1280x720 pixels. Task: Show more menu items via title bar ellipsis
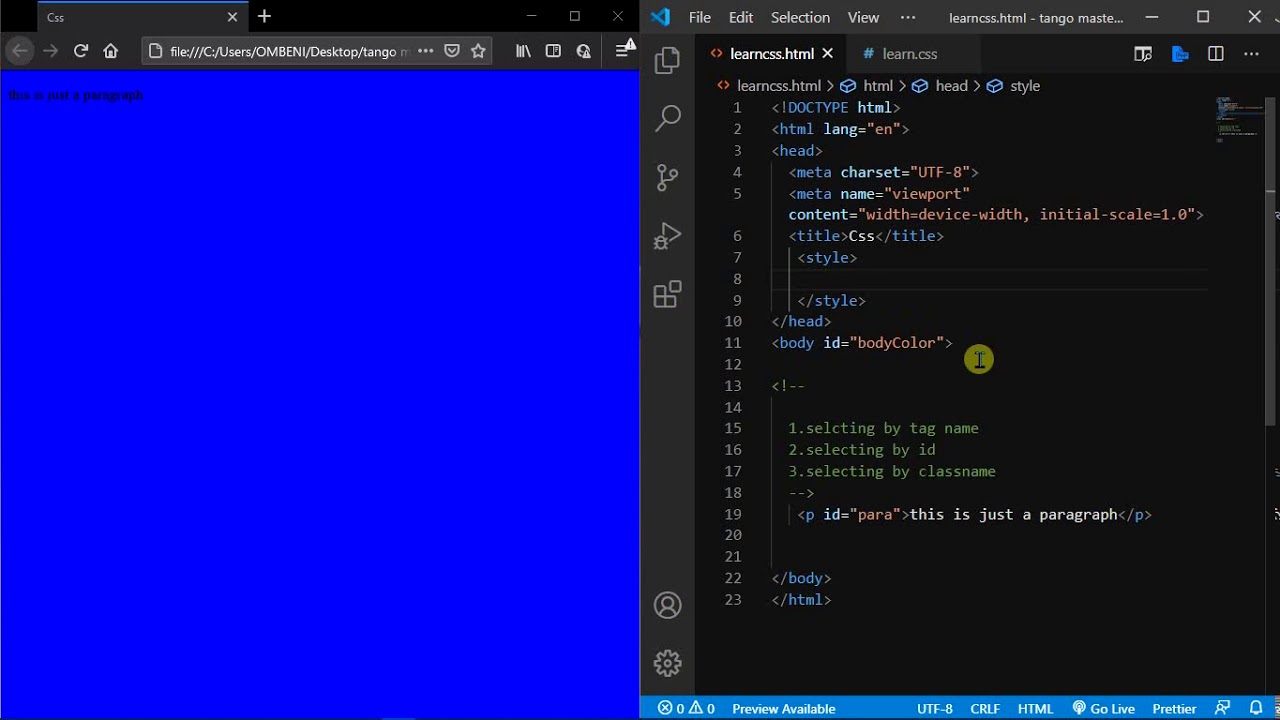(908, 17)
